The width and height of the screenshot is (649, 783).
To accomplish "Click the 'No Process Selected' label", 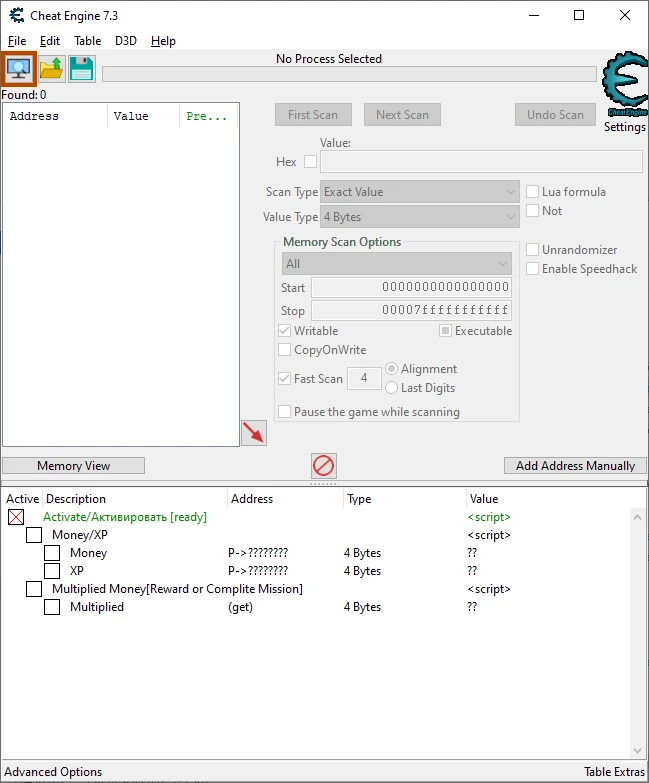I will coord(329,59).
